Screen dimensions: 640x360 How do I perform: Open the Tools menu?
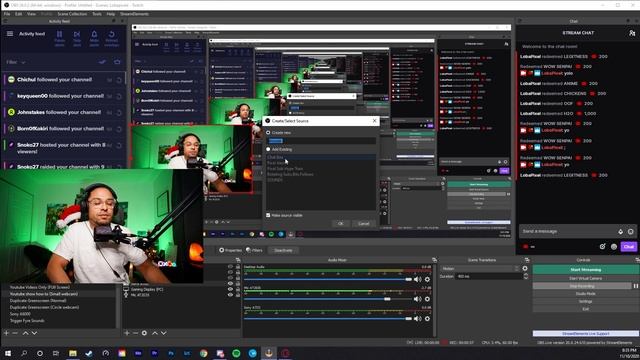97,14
